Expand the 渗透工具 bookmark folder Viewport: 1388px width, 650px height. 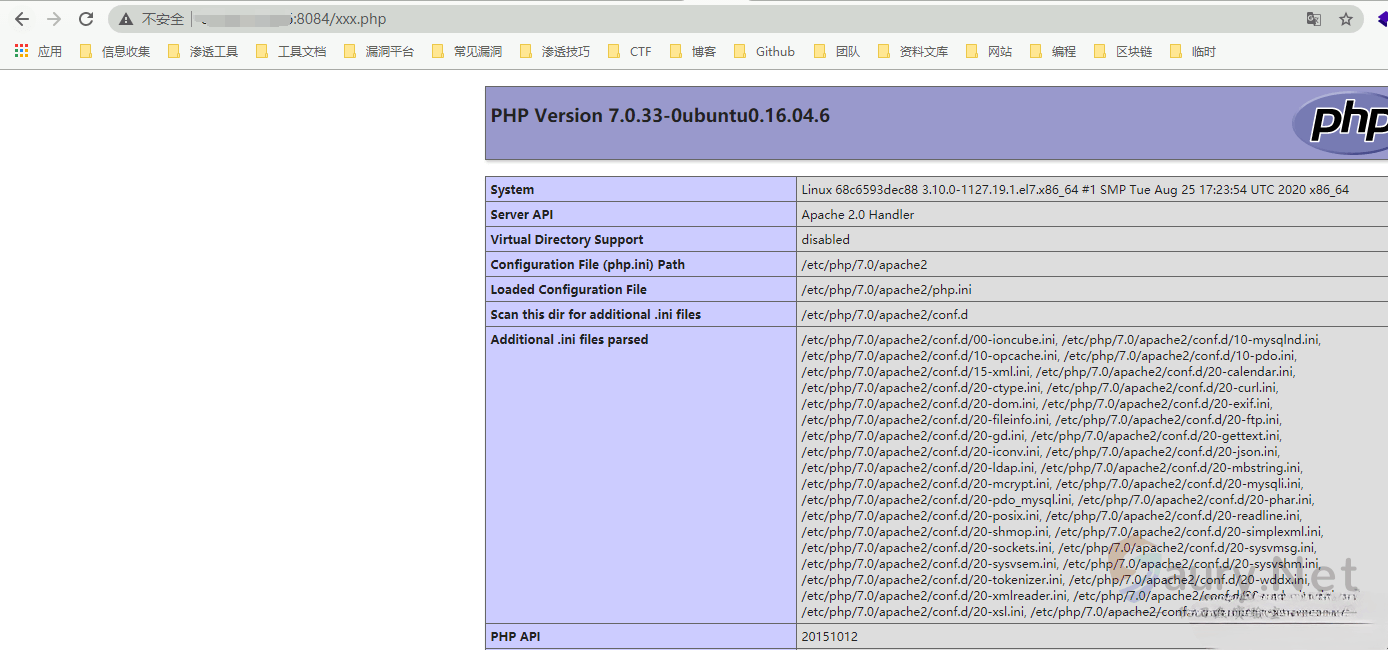(203, 51)
